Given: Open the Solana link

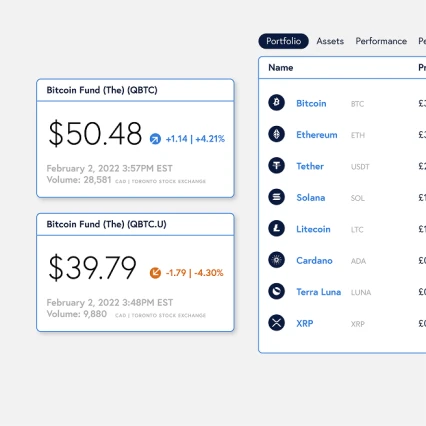Looking at the screenshot, I should [x=311, y=198].
